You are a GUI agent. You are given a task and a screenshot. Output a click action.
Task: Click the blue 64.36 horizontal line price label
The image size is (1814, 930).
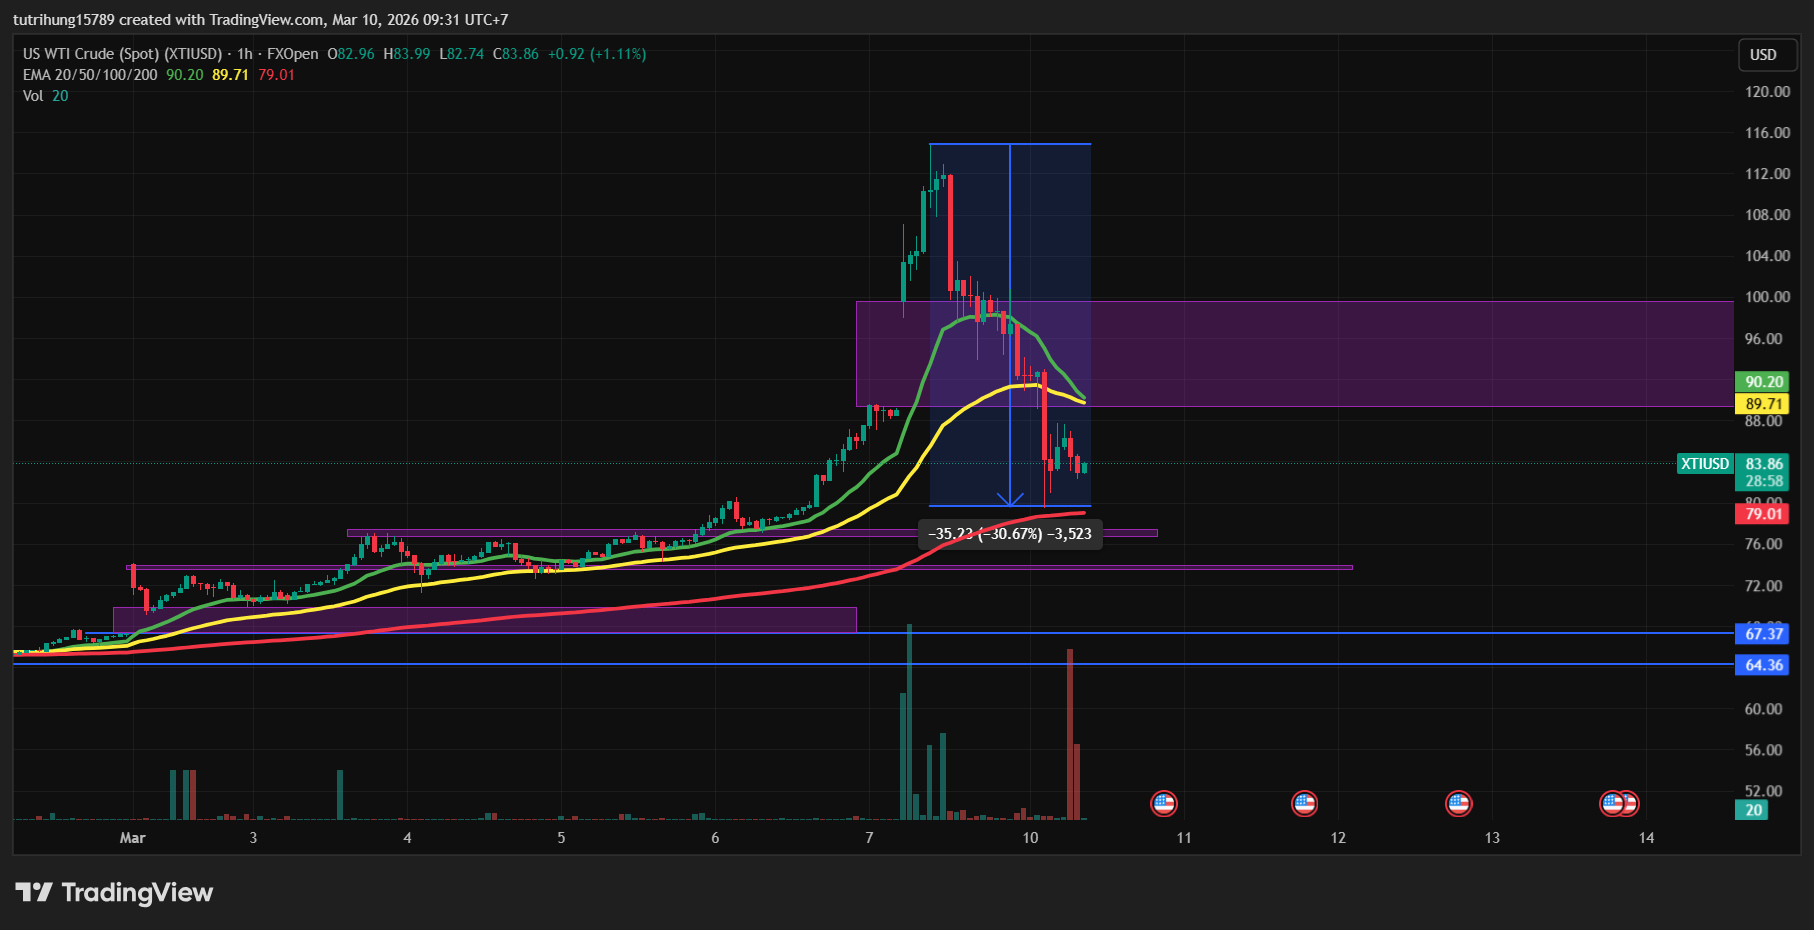tap(1763, 665)
